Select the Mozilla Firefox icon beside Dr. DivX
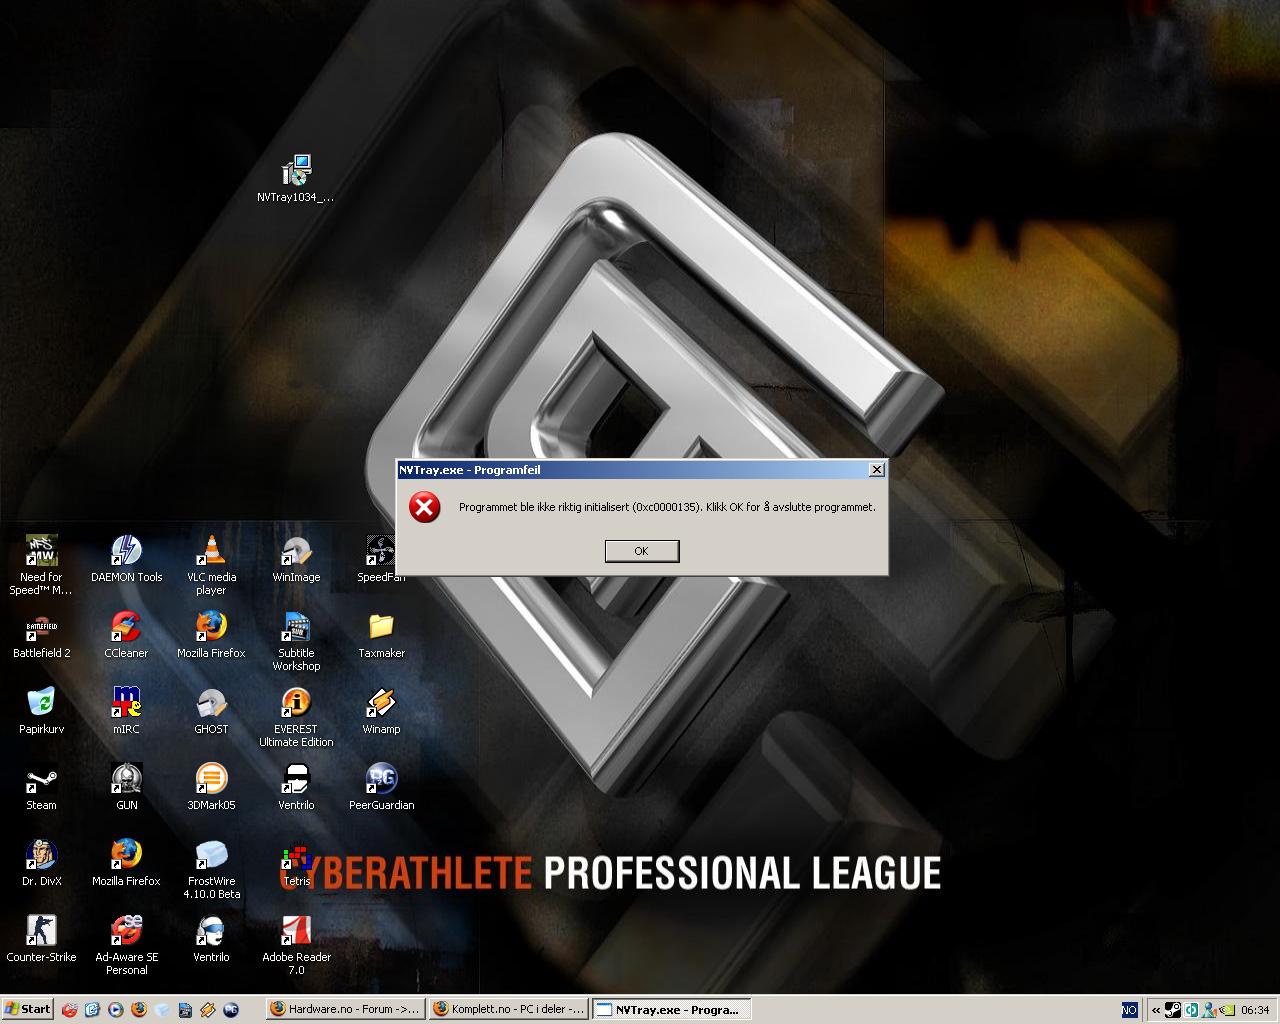Viewport: 1280px width, 1024px height. coord(126,863)
